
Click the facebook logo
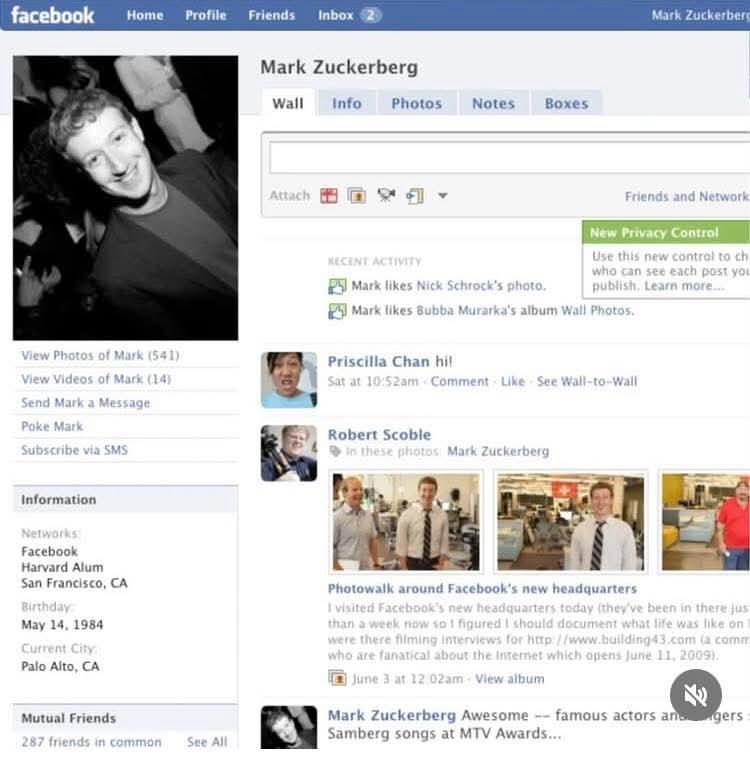52,15
